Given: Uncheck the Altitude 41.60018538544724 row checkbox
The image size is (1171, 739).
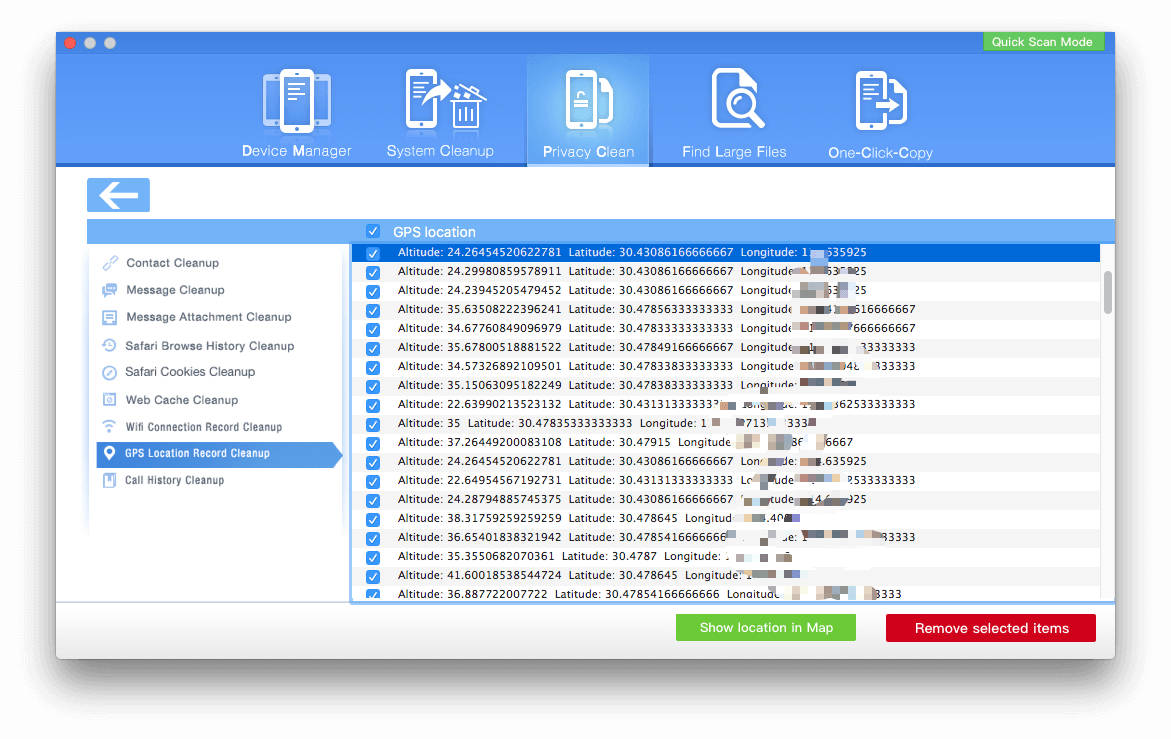Looking at the screenshot, I should pos(373,576).
